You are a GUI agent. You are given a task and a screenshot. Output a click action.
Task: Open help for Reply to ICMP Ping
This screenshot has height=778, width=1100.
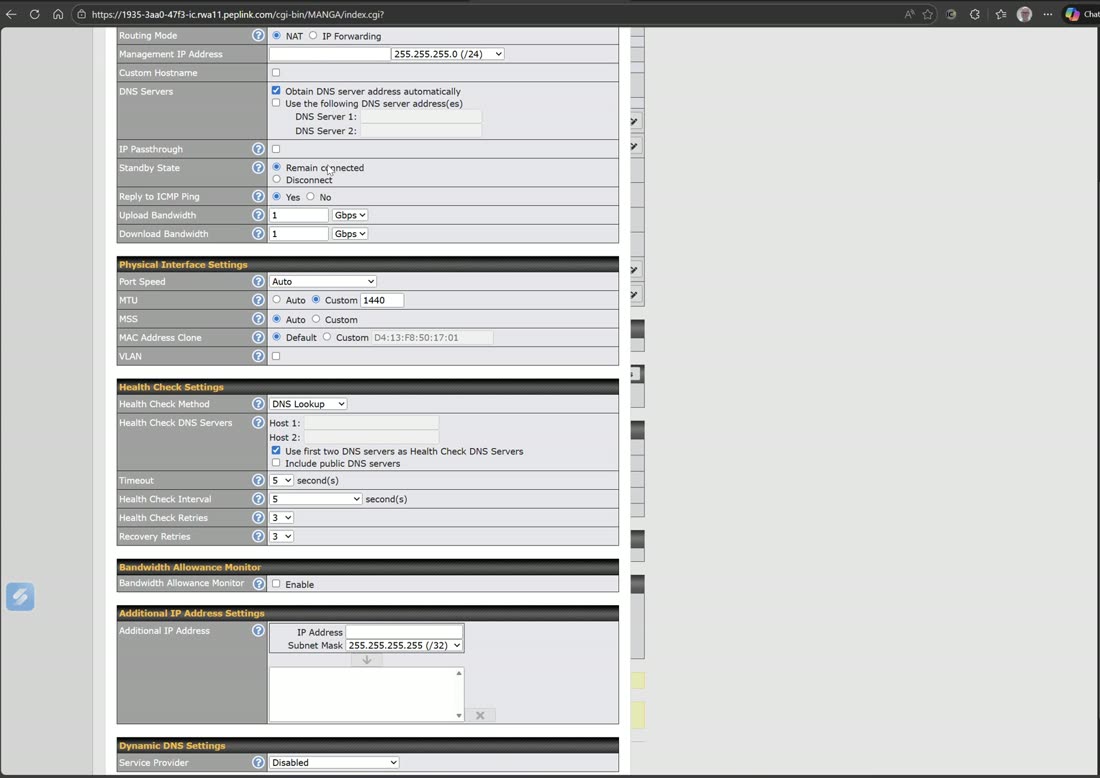point(258,196)
